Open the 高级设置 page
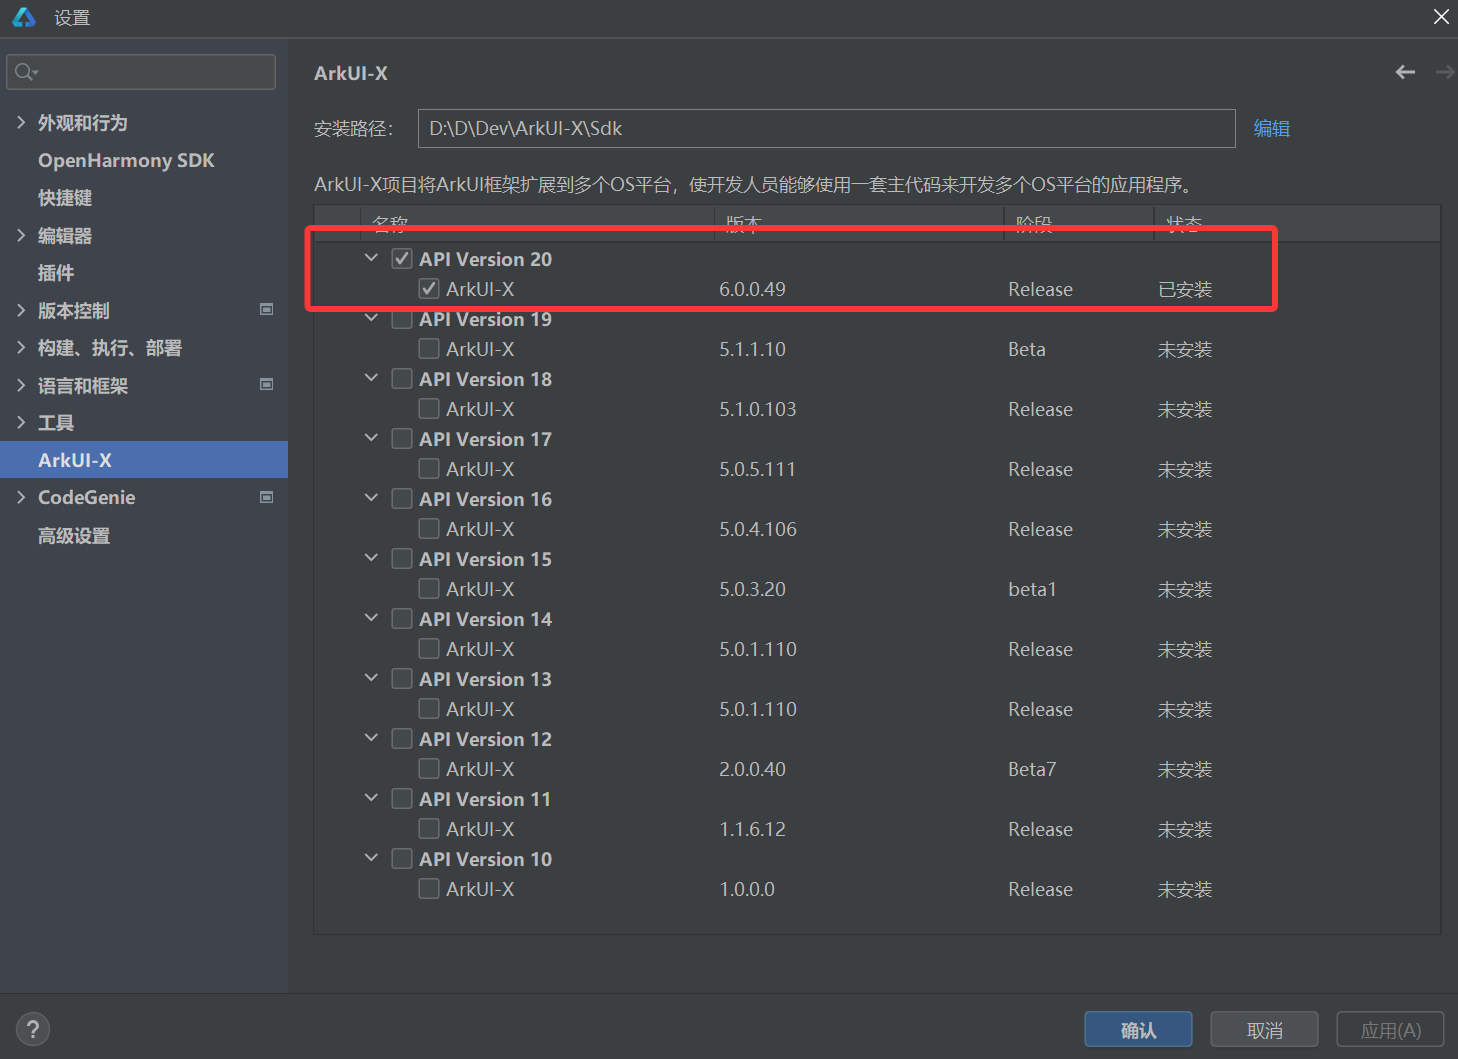 tap(74, 535)
